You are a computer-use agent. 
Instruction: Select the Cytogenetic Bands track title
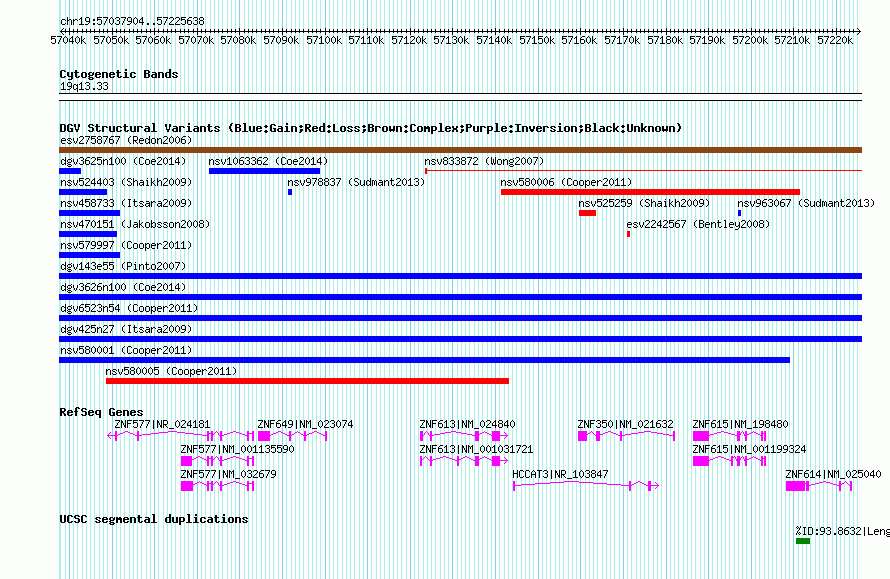point(119,74)
